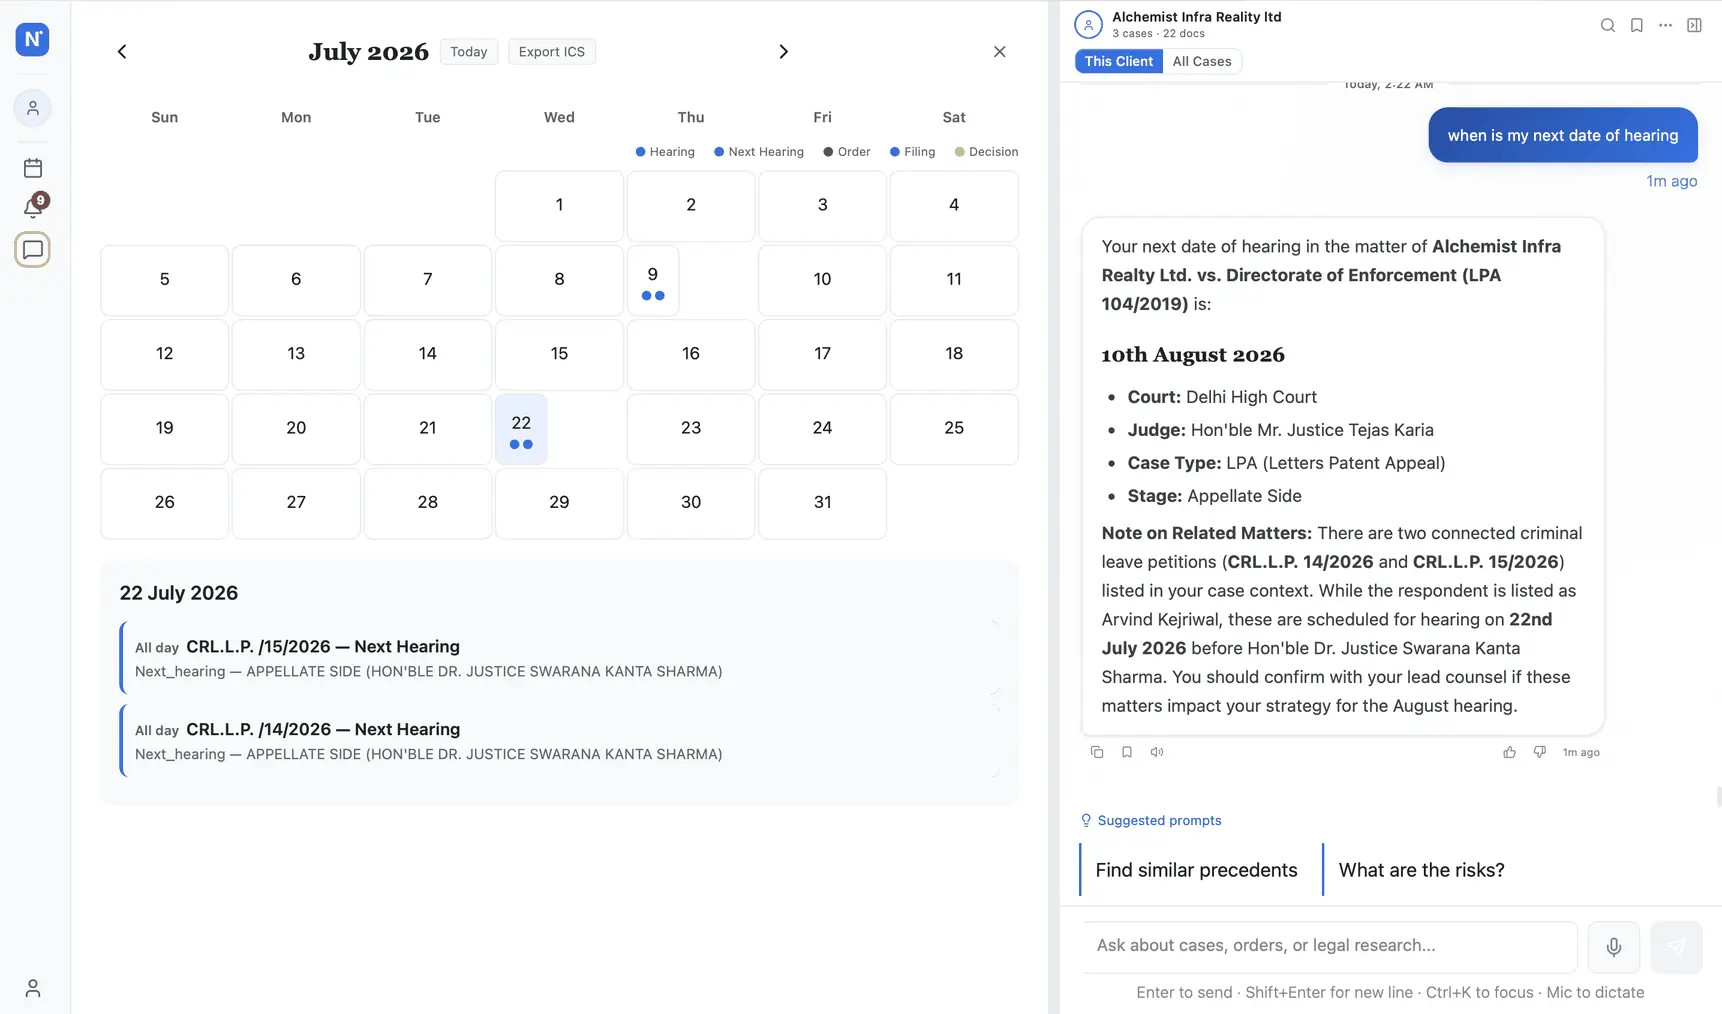Viewport: 1722px width, 1014px height.
Task: Select July 22 in the calendar
Action: (x=521, y=429)
